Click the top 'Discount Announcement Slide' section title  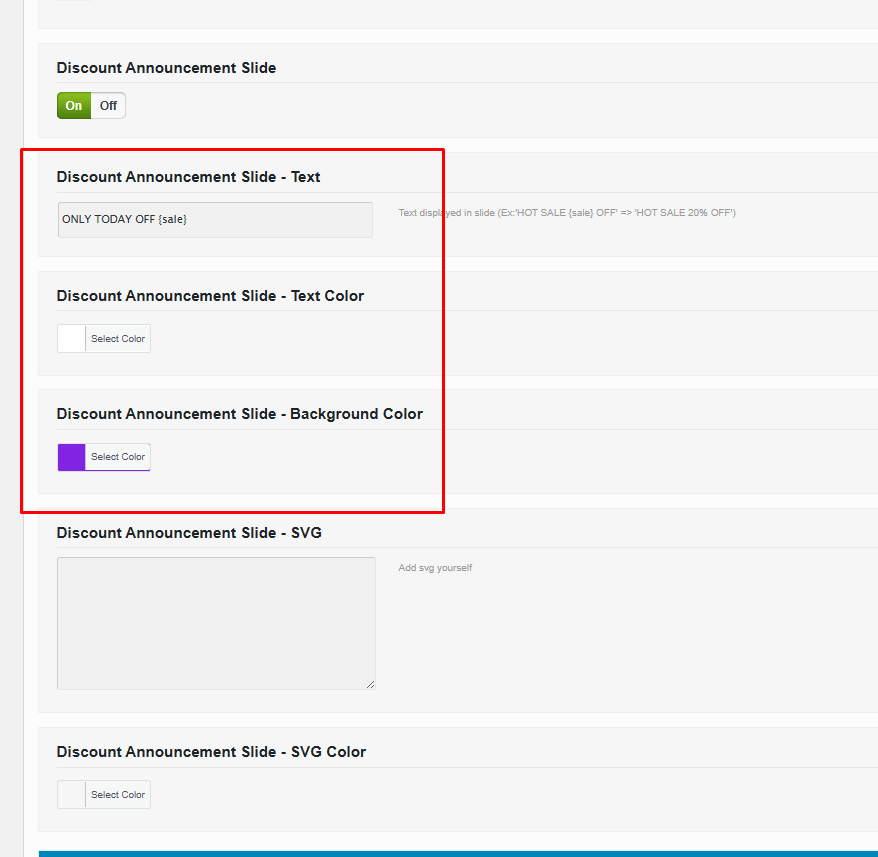pos(166,68)
